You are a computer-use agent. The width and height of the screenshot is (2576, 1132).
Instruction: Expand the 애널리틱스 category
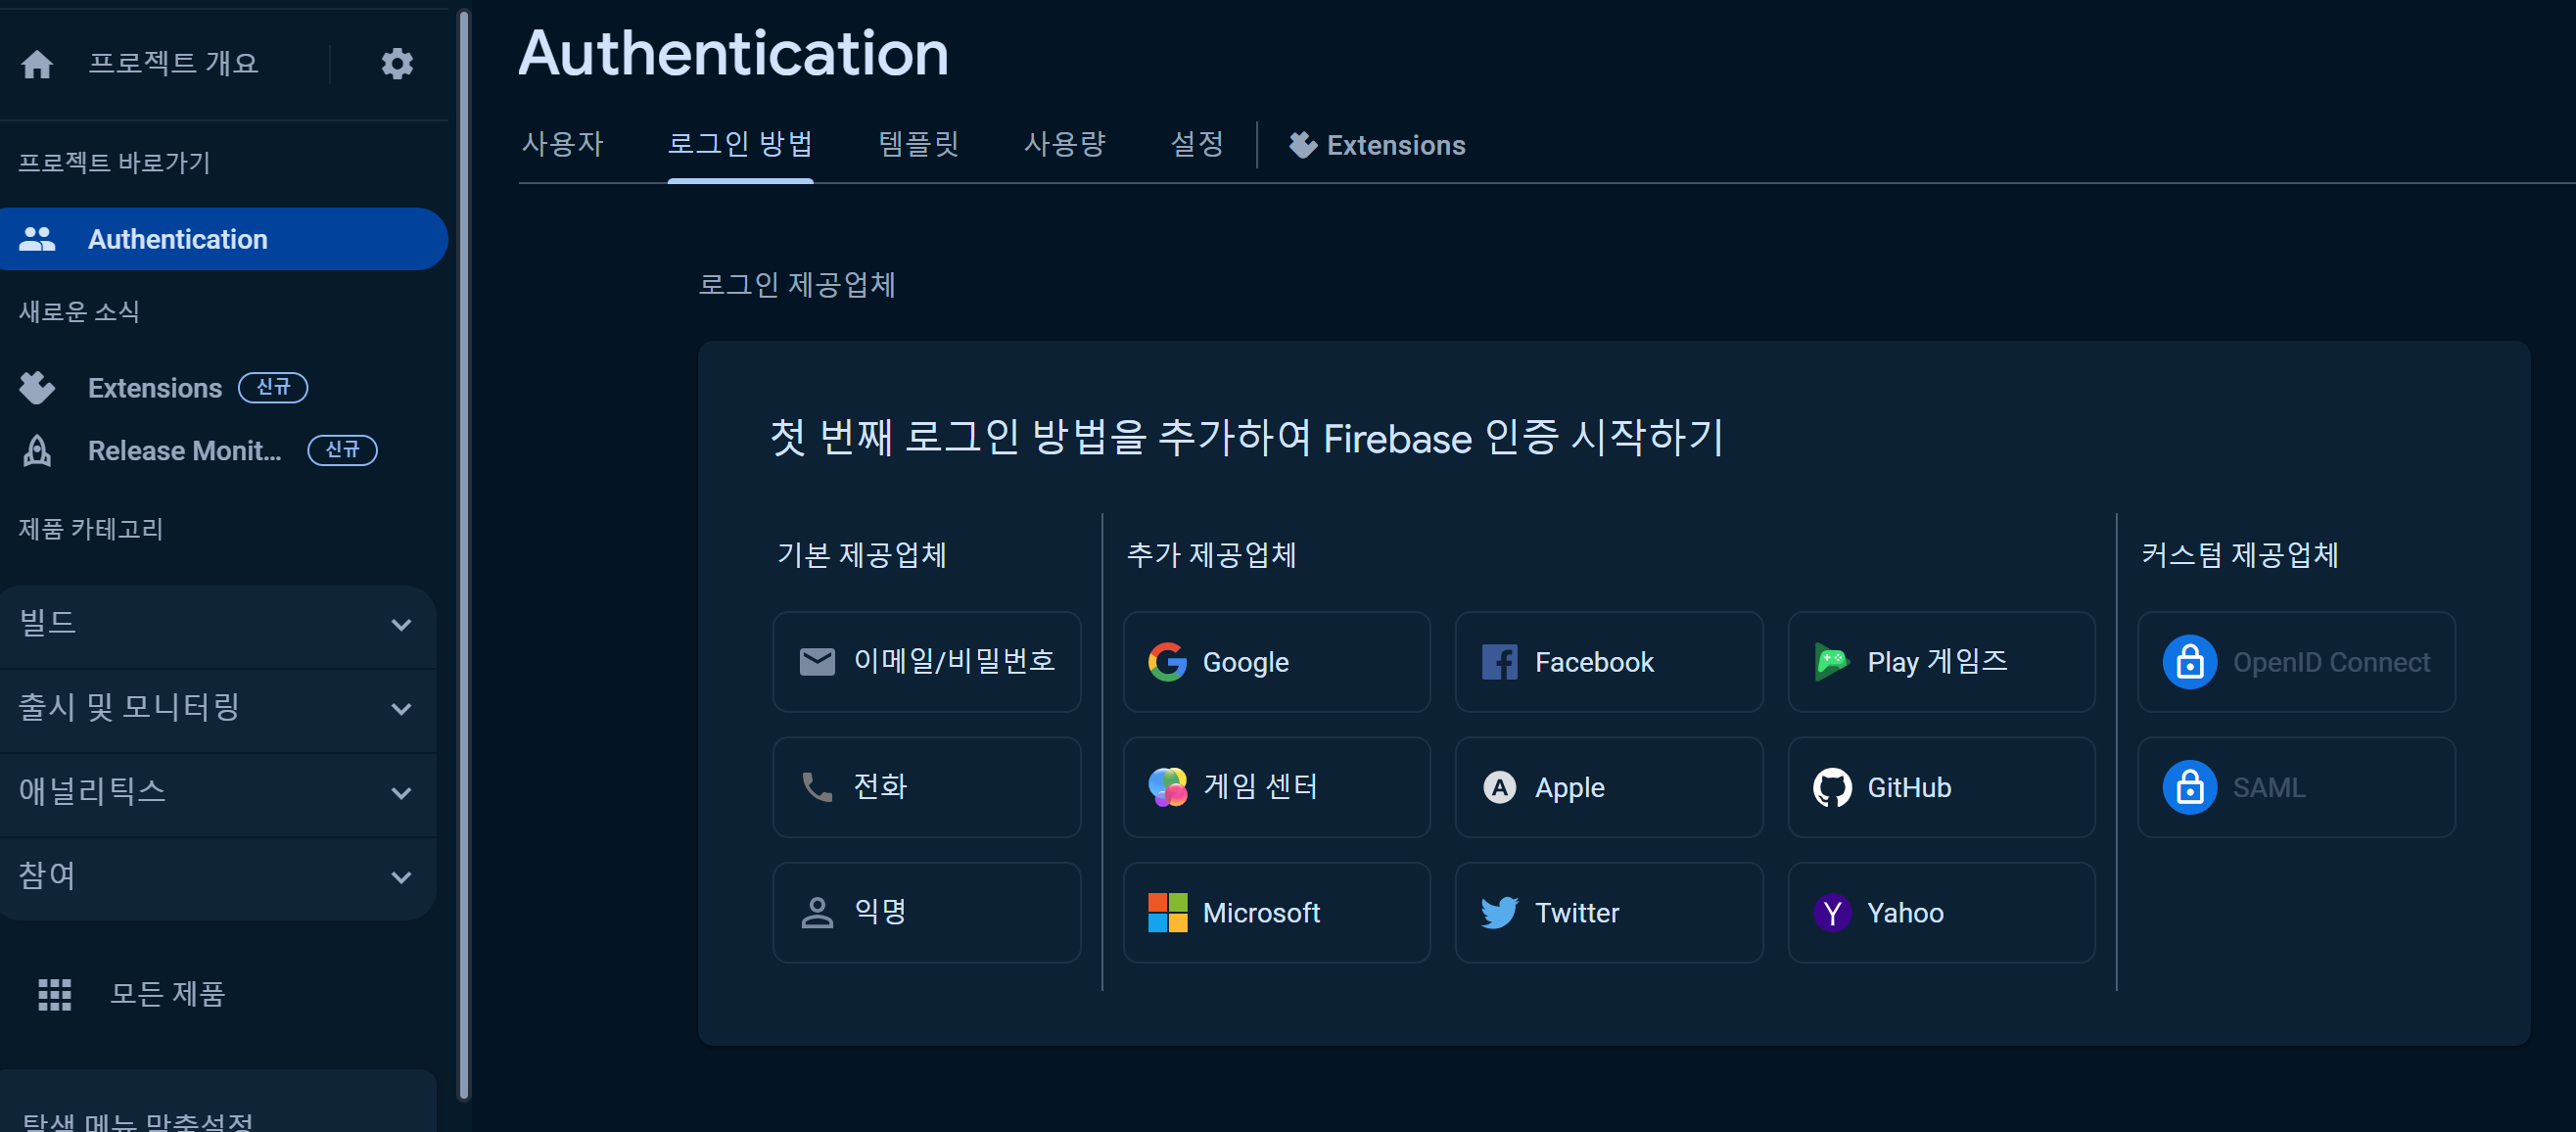218,793
